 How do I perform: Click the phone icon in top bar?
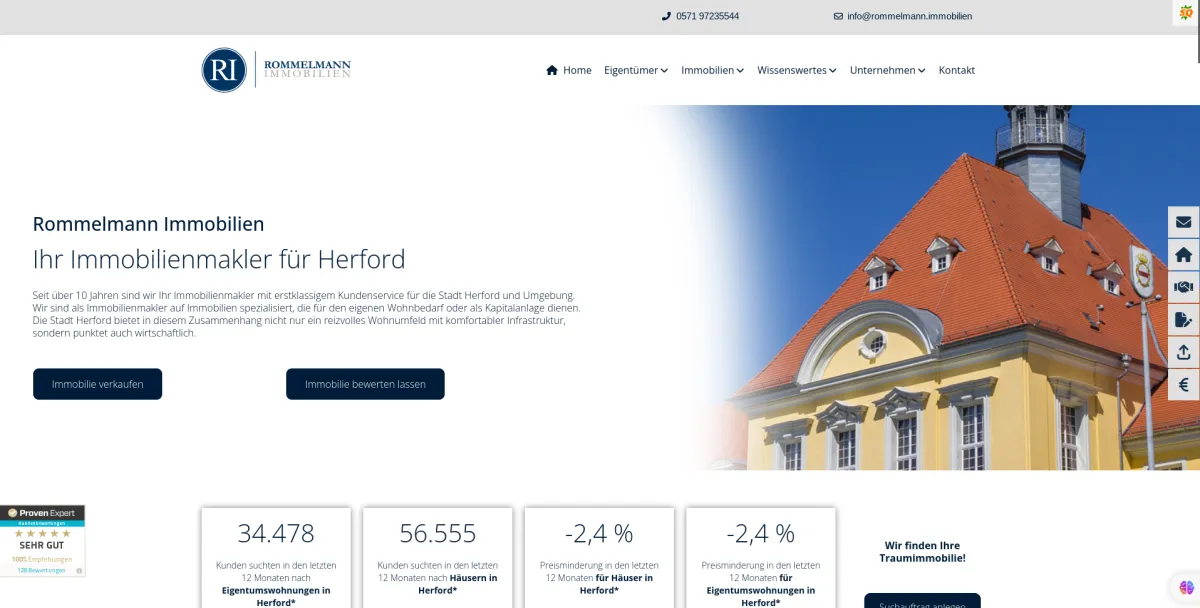click(666, 16)
